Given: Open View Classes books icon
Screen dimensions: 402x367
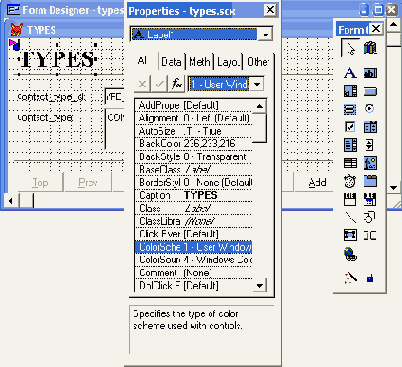Looking at the screenshot, I should [x=370, y=48].
